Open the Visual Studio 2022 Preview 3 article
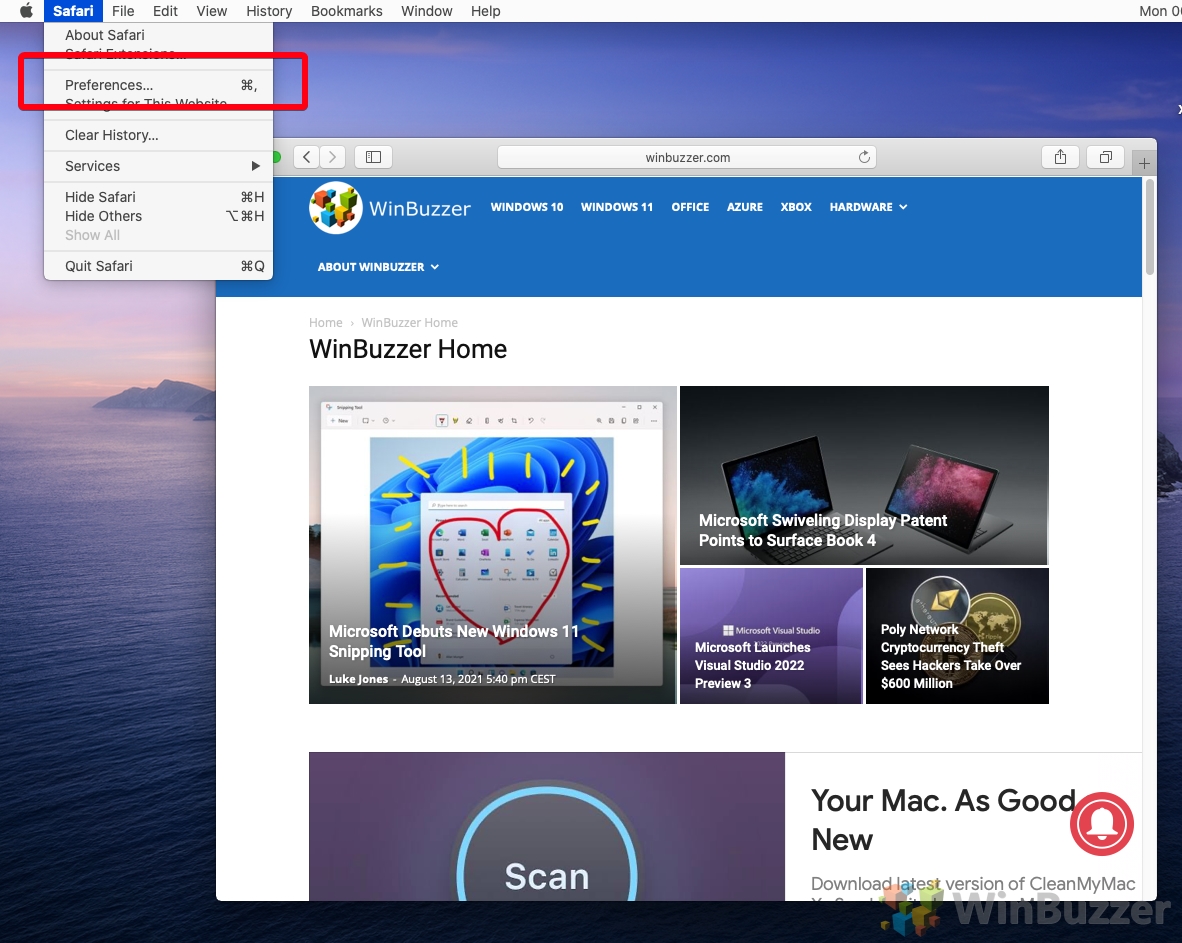 (x=752, y=665)
